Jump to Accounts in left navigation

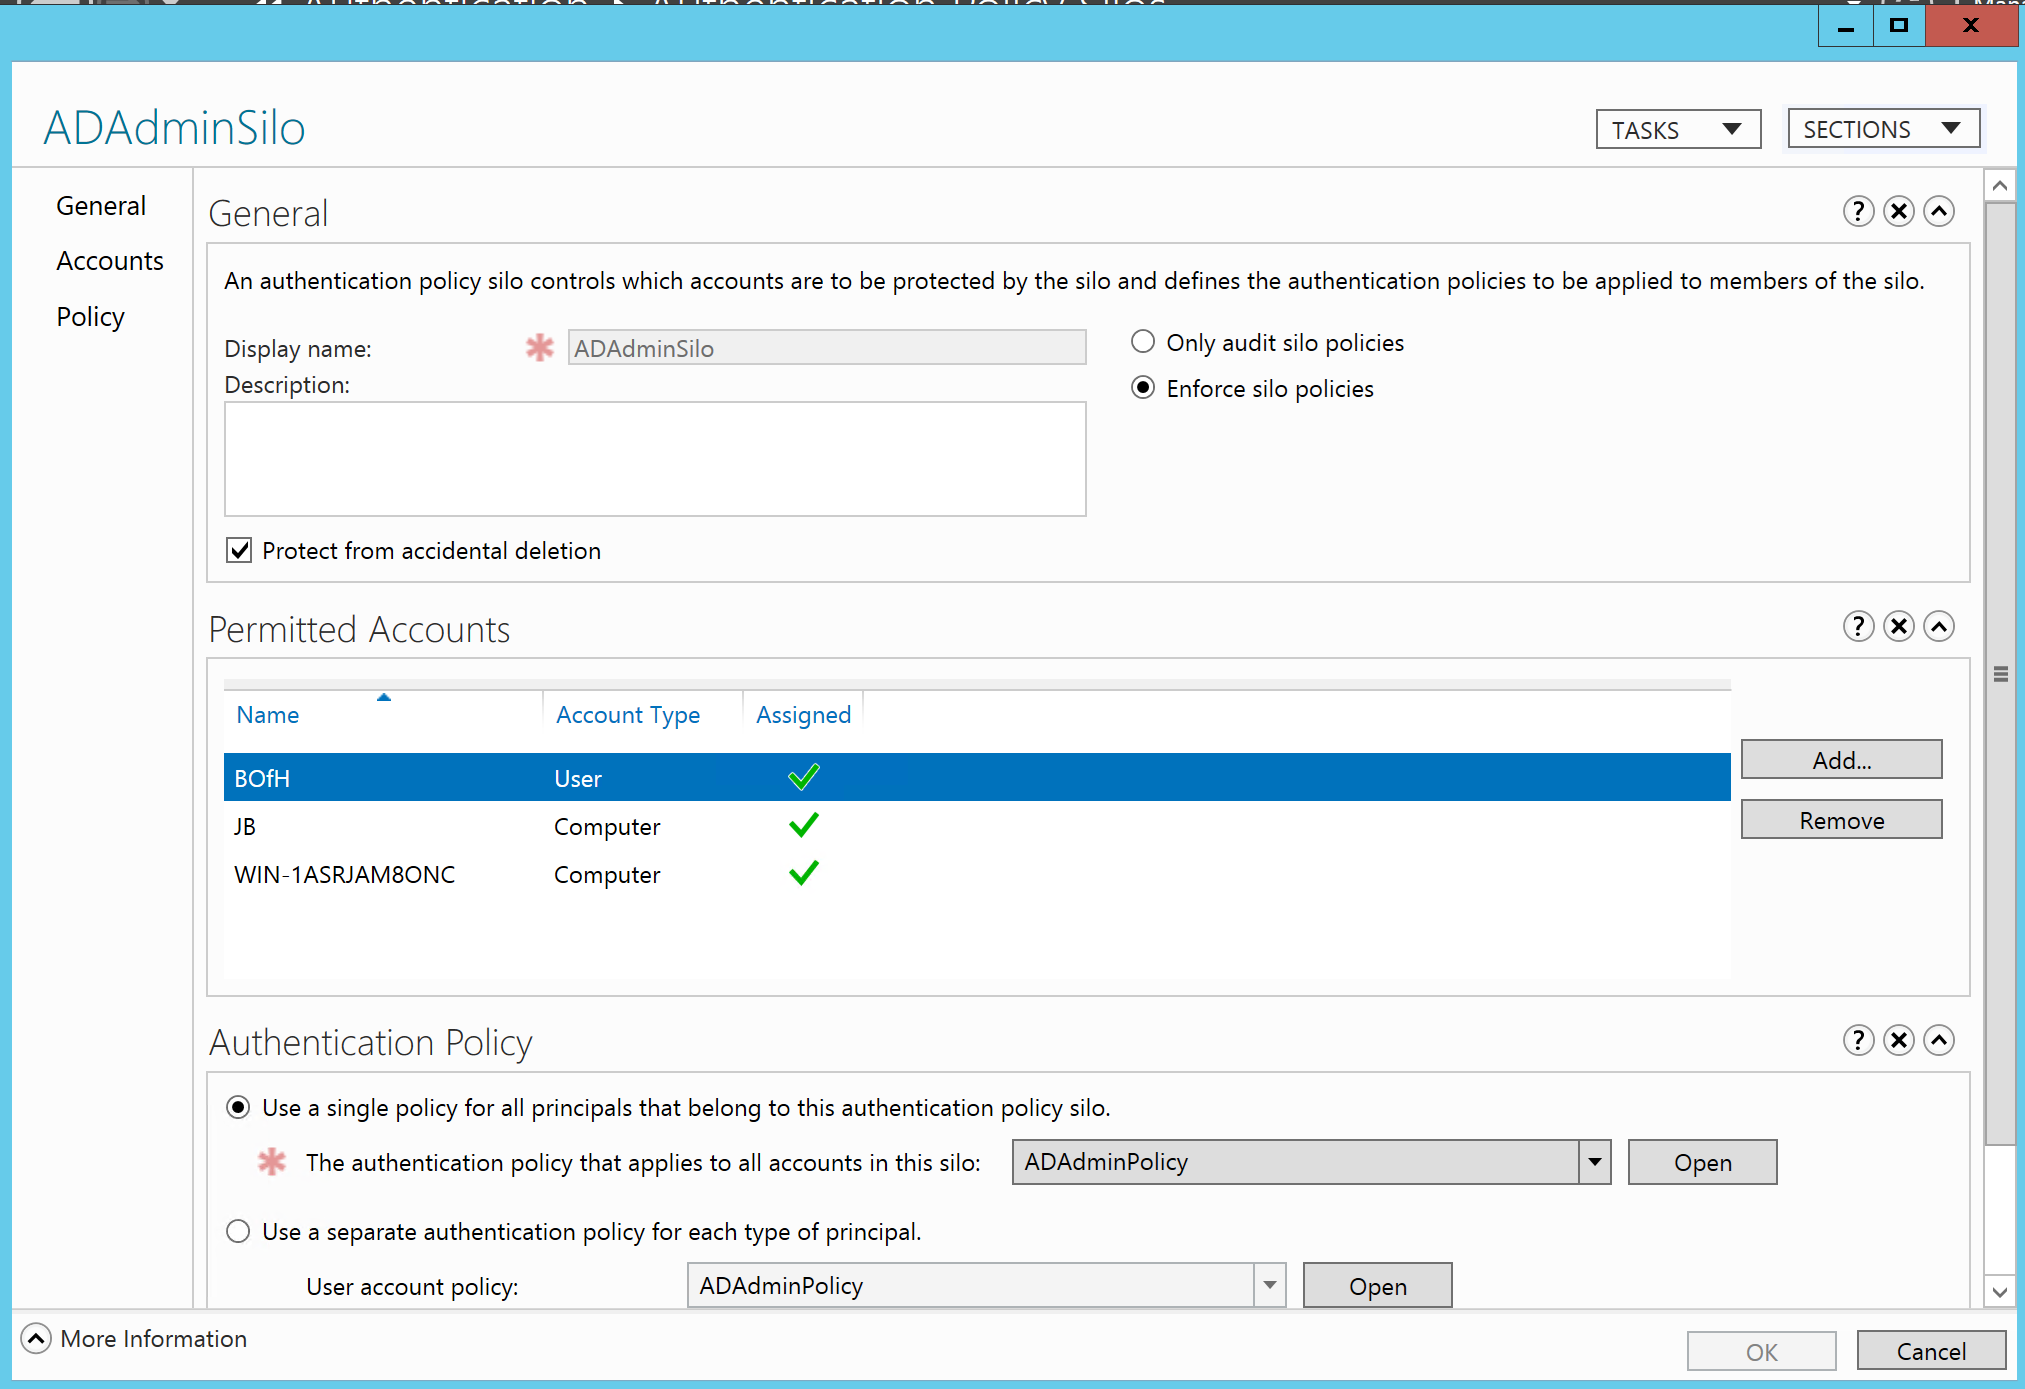coord(110,261)
